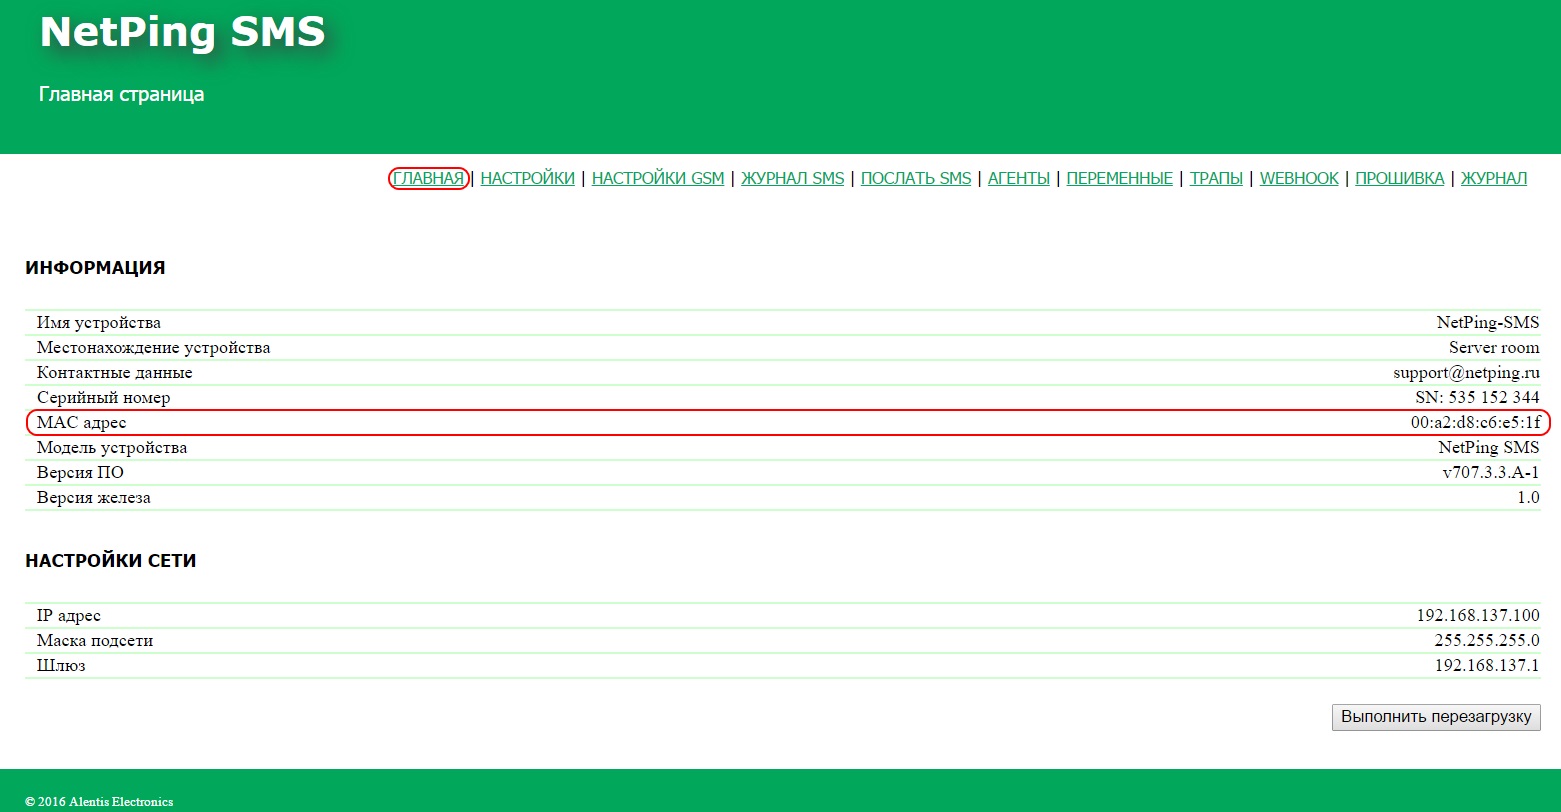Screen dimensions: 1561x812
Task: Click the Имя устройства label
Action: (x=99, y=323)
